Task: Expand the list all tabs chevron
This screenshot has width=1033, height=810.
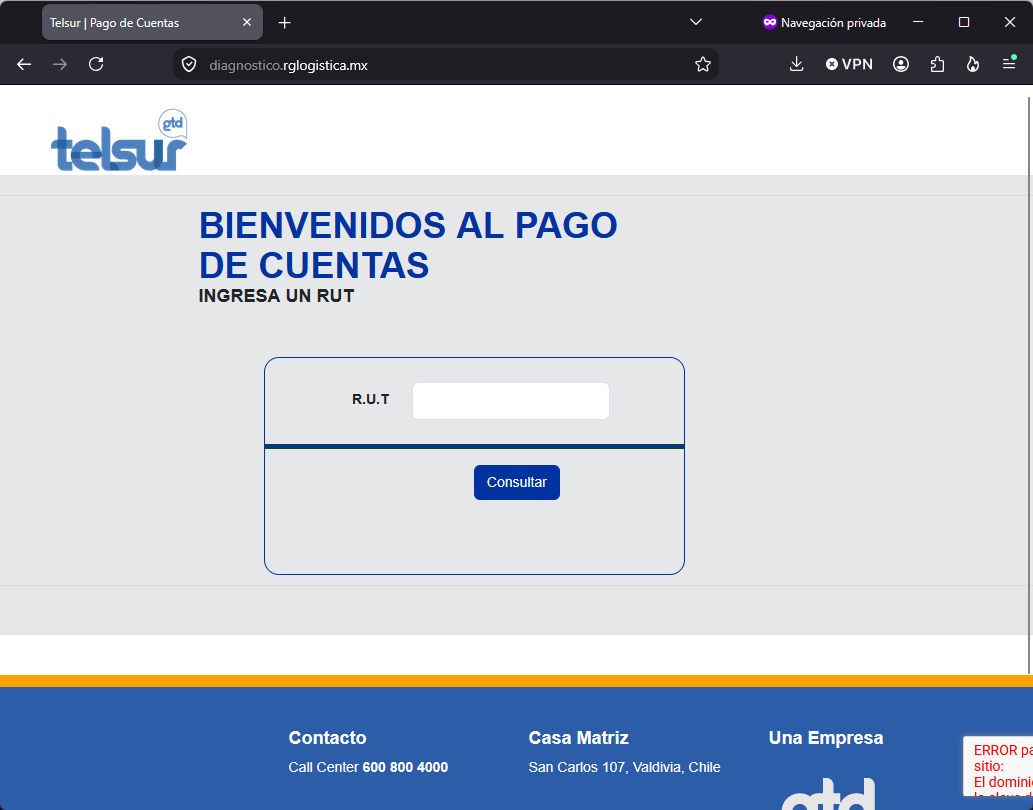Action: pos(696,22)
